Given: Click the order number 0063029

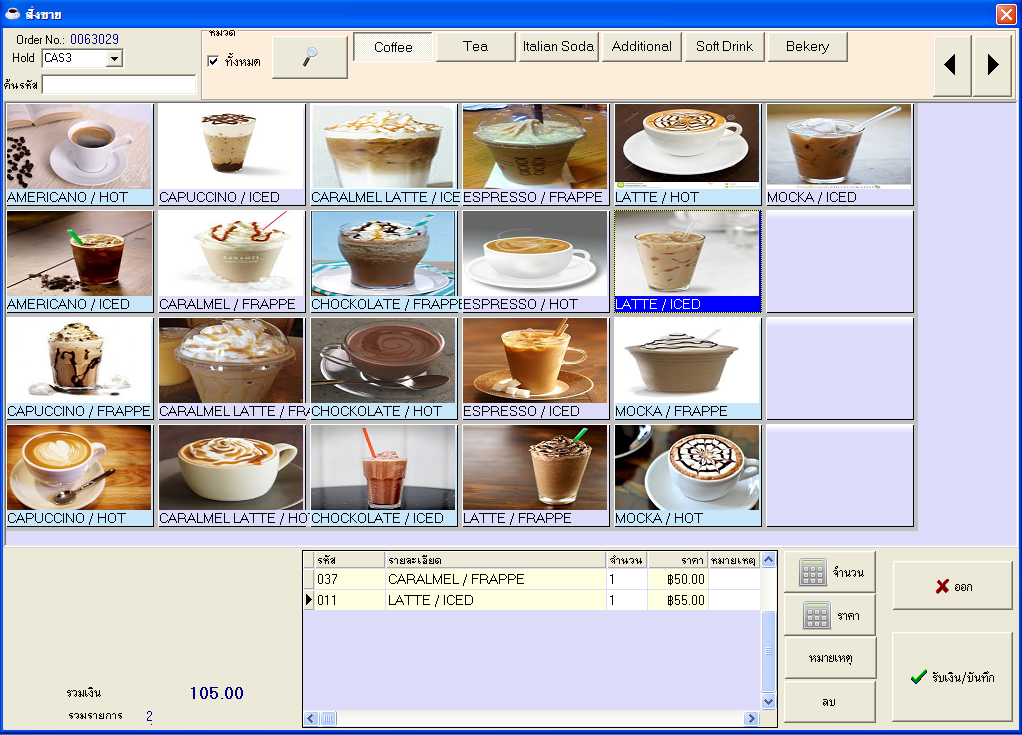Looking at the screenshot, I should click(x=95, y=39).
